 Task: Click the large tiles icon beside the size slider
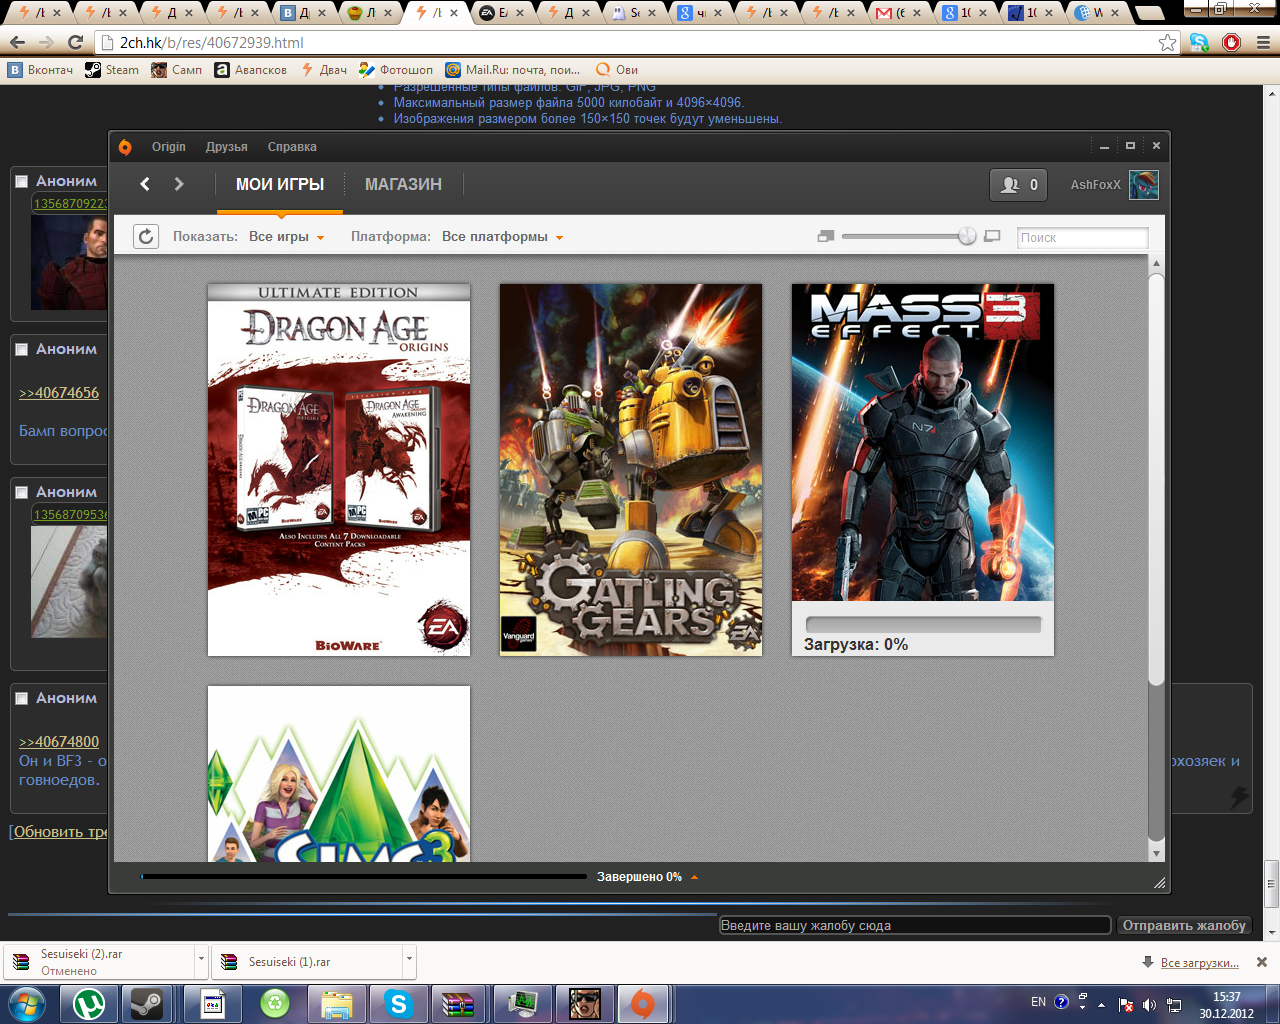[992, 237]
